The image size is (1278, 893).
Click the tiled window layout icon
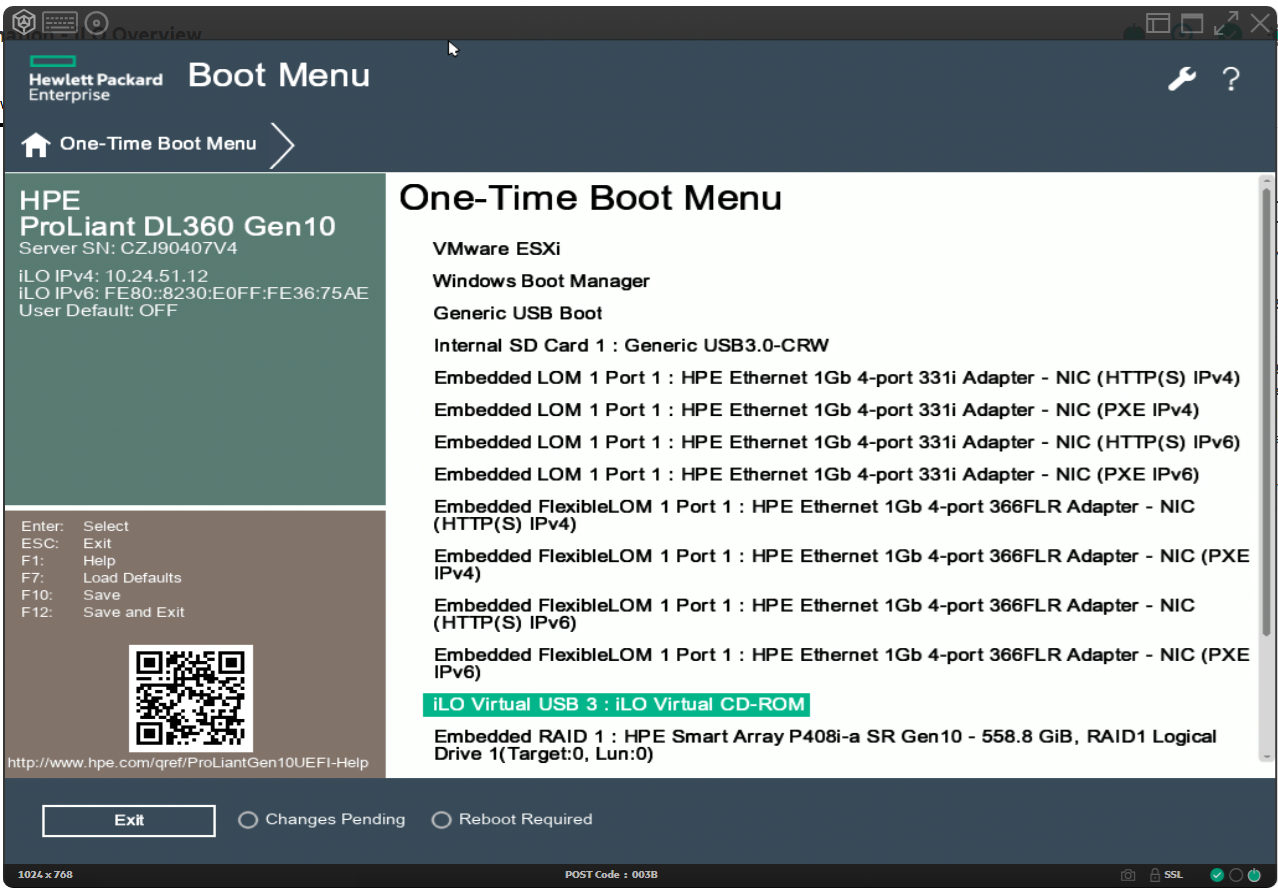tap(1158, 24)
